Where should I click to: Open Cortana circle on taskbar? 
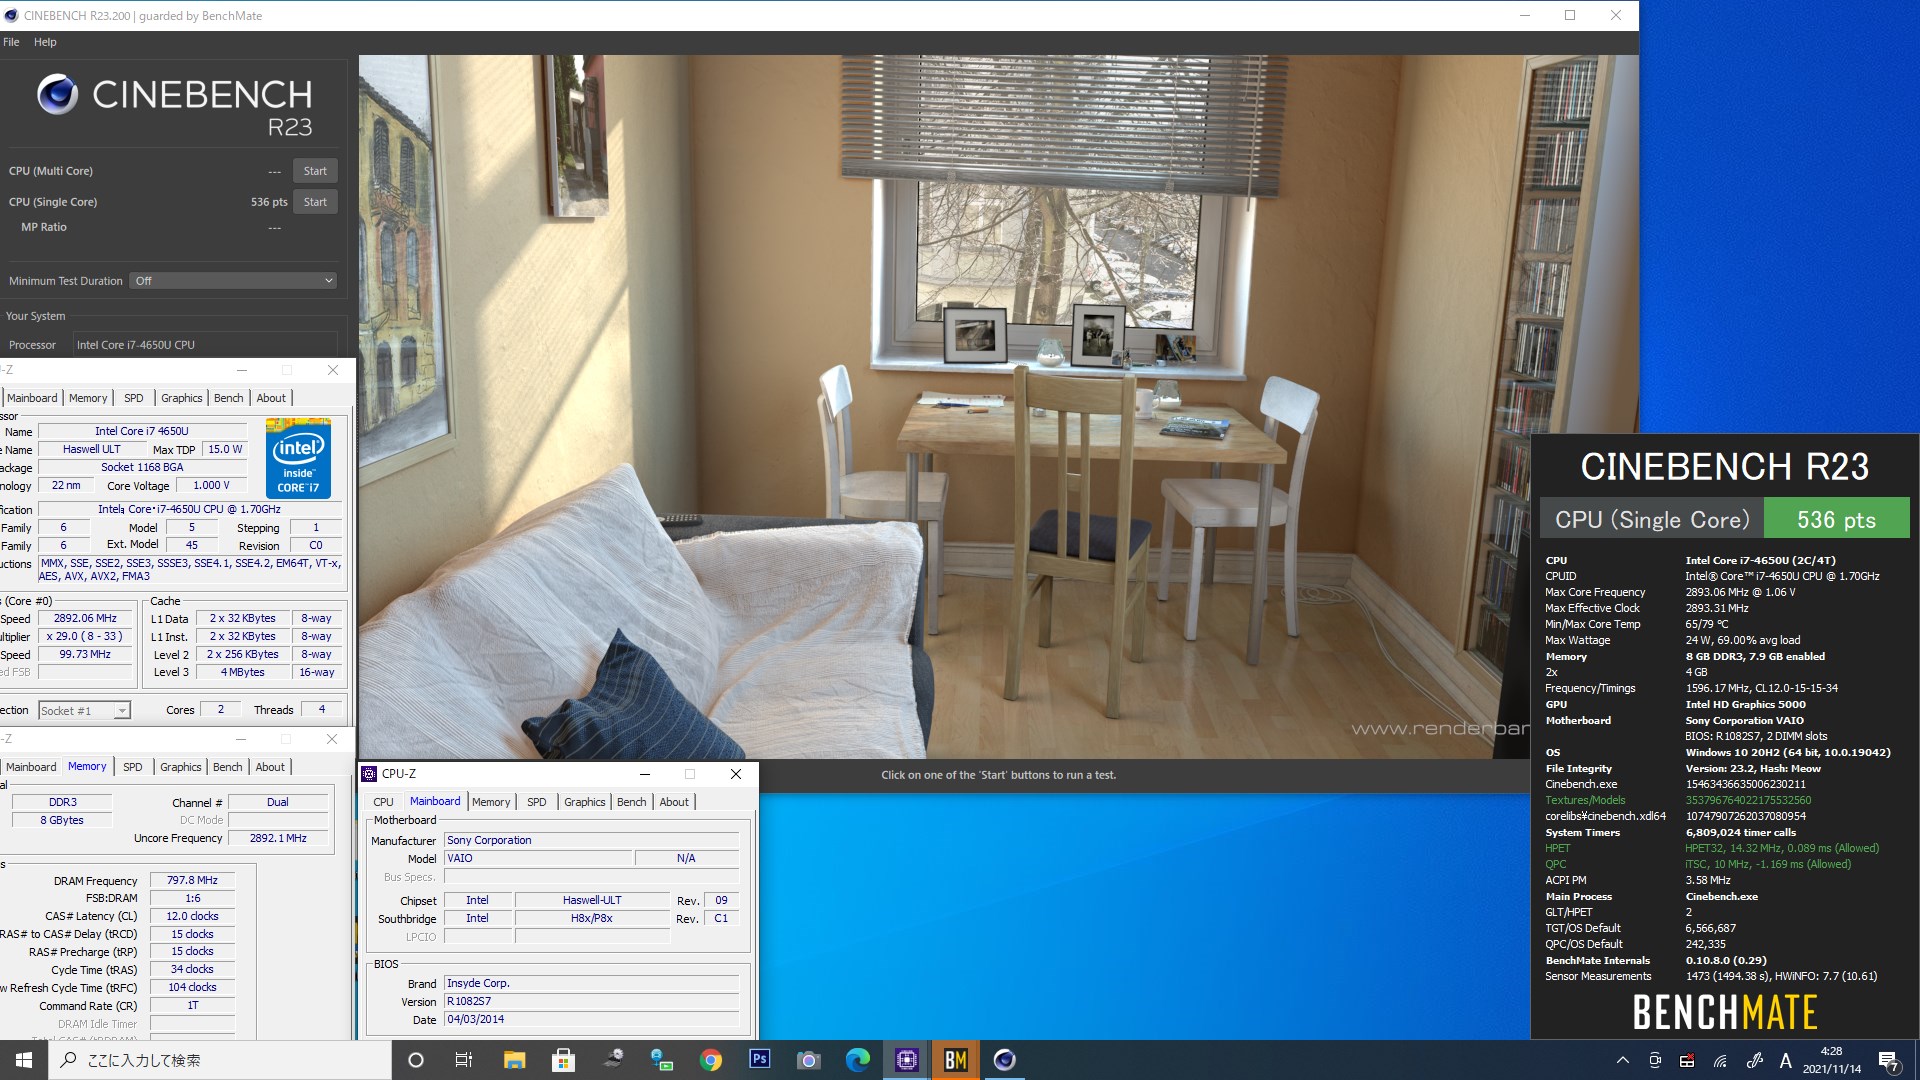(416, 1060)
